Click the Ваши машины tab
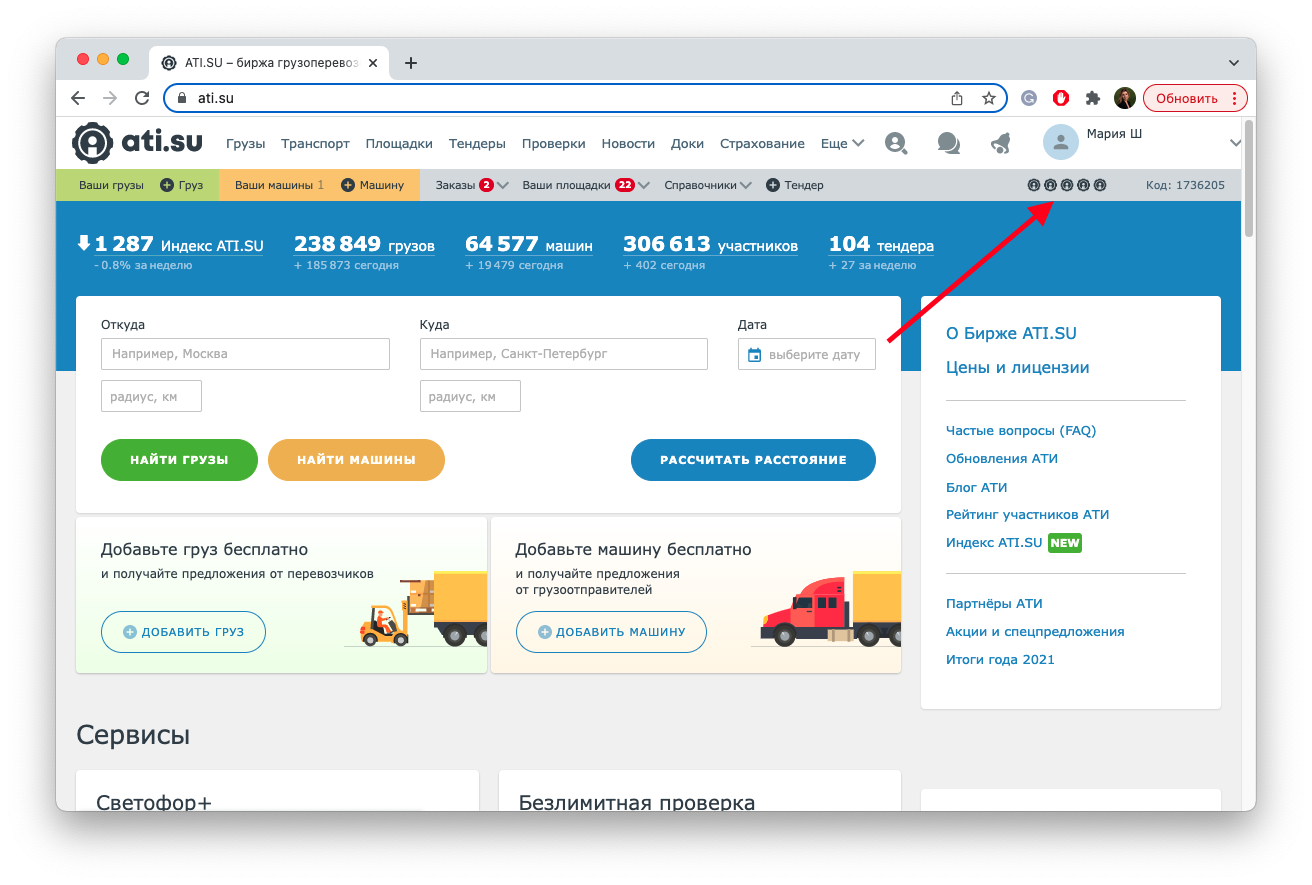Image resolution: width=1312 pixels, height=885 pixels. click(x=279, y=185)
